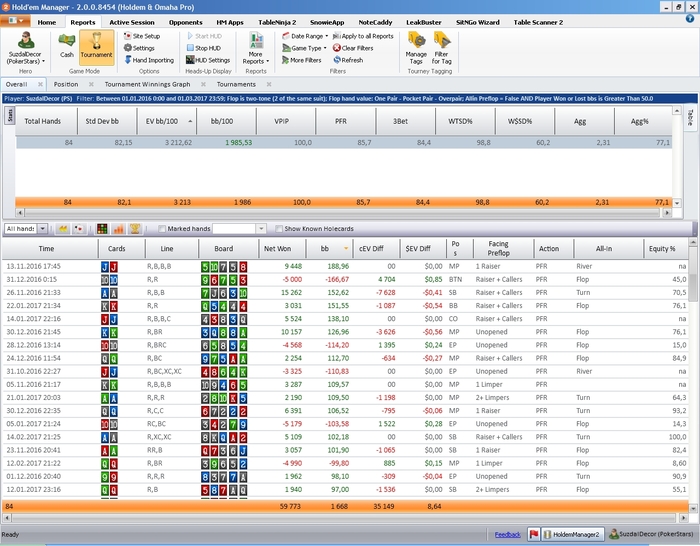Viewport: 700px width, 546px height.
Task: Click the Table side panel tab
Action: [690, 117]
